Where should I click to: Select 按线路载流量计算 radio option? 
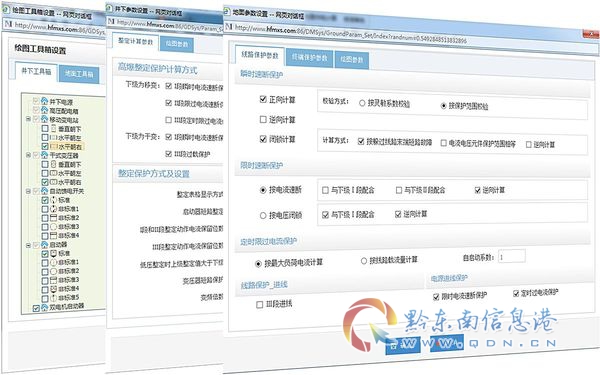pos(364,261)
